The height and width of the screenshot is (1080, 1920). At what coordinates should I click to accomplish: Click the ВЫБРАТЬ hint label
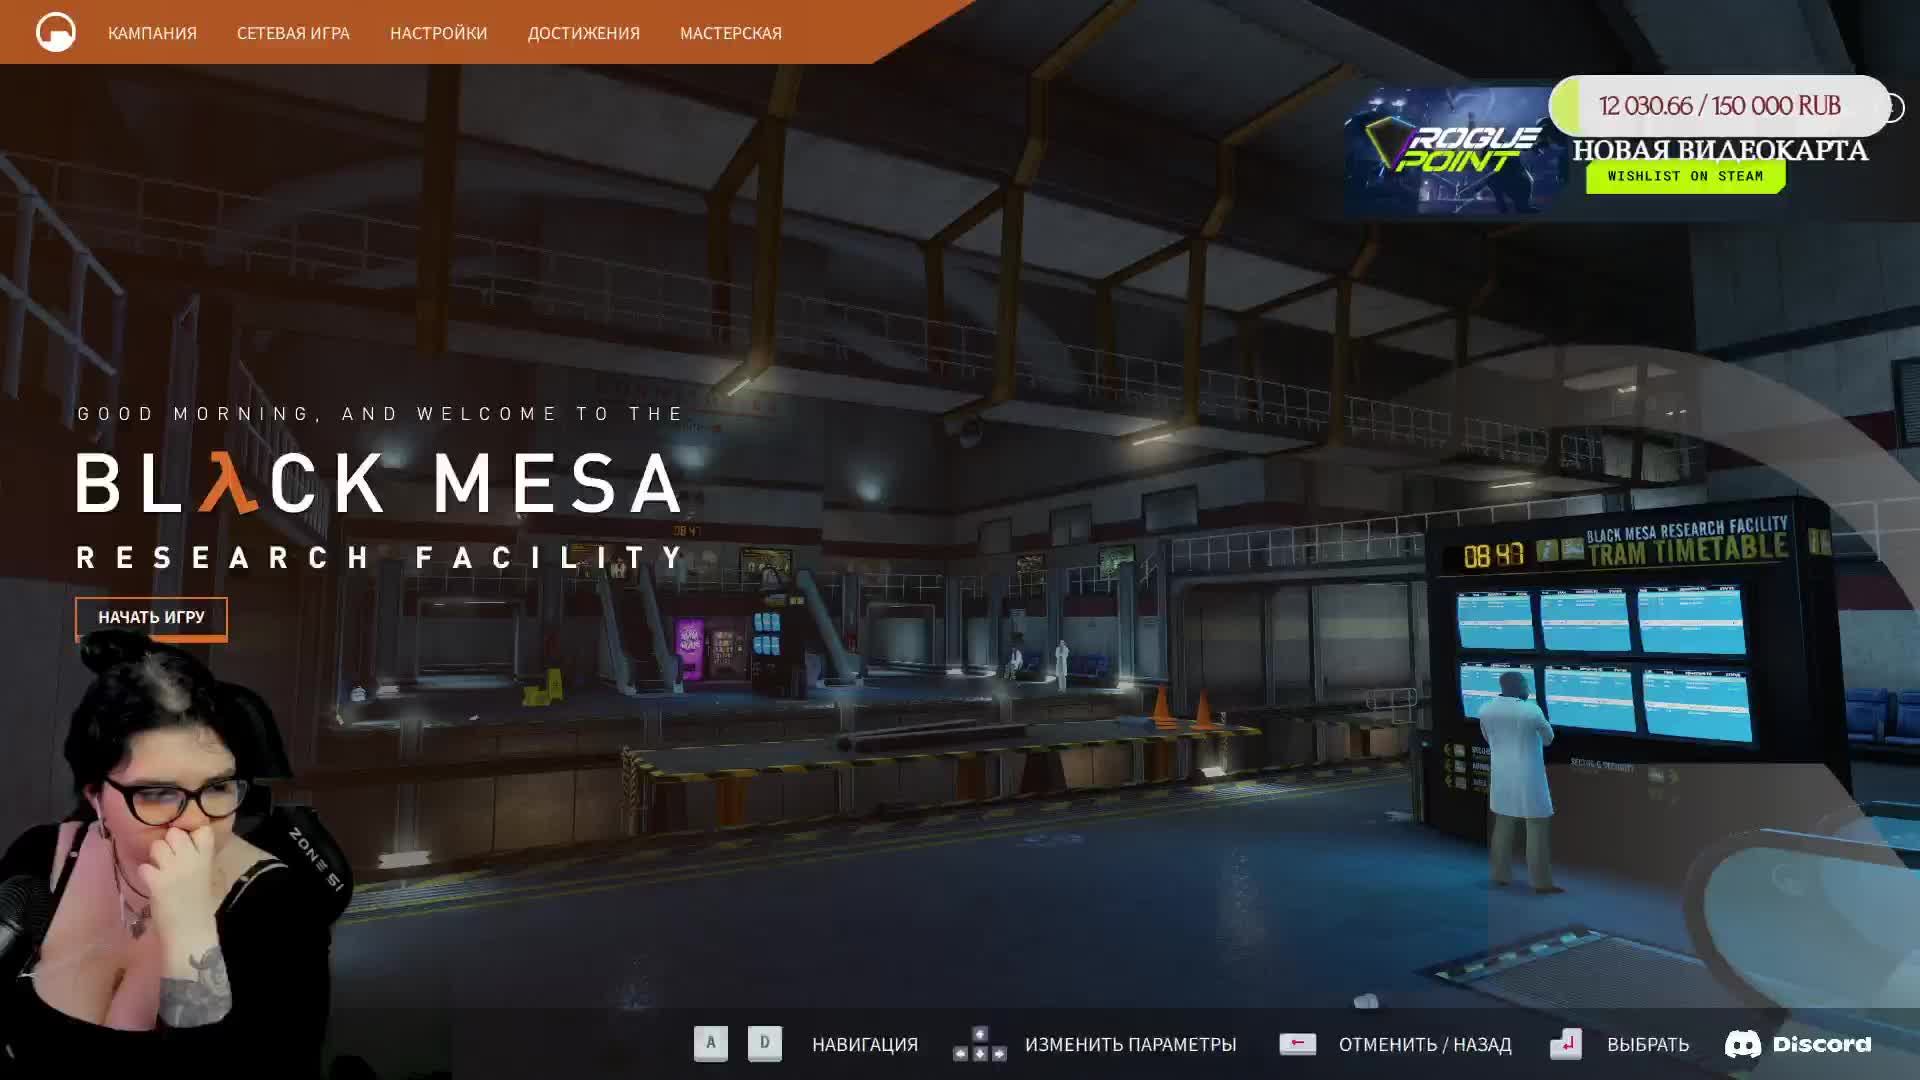(x=1647, y=1045)
